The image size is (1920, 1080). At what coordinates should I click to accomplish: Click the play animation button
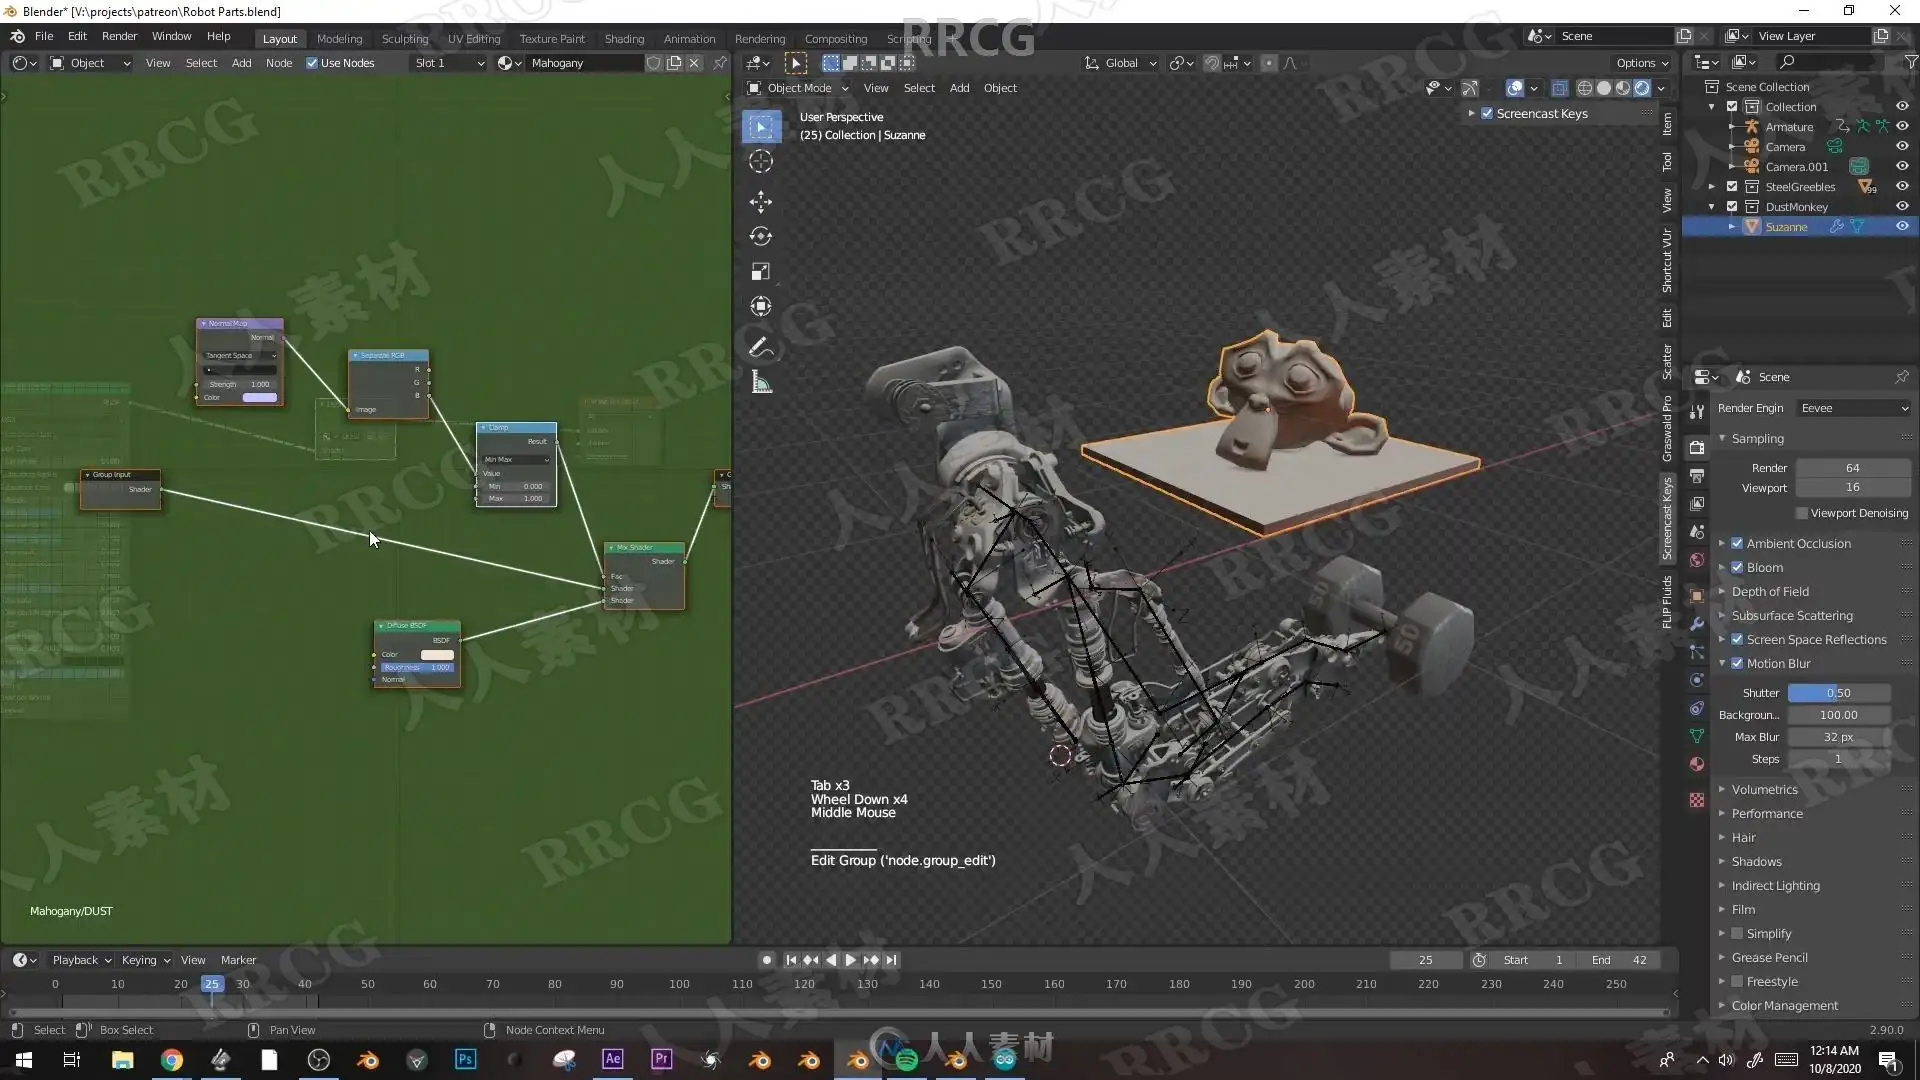pyautogui.click(x=850, y=960)
